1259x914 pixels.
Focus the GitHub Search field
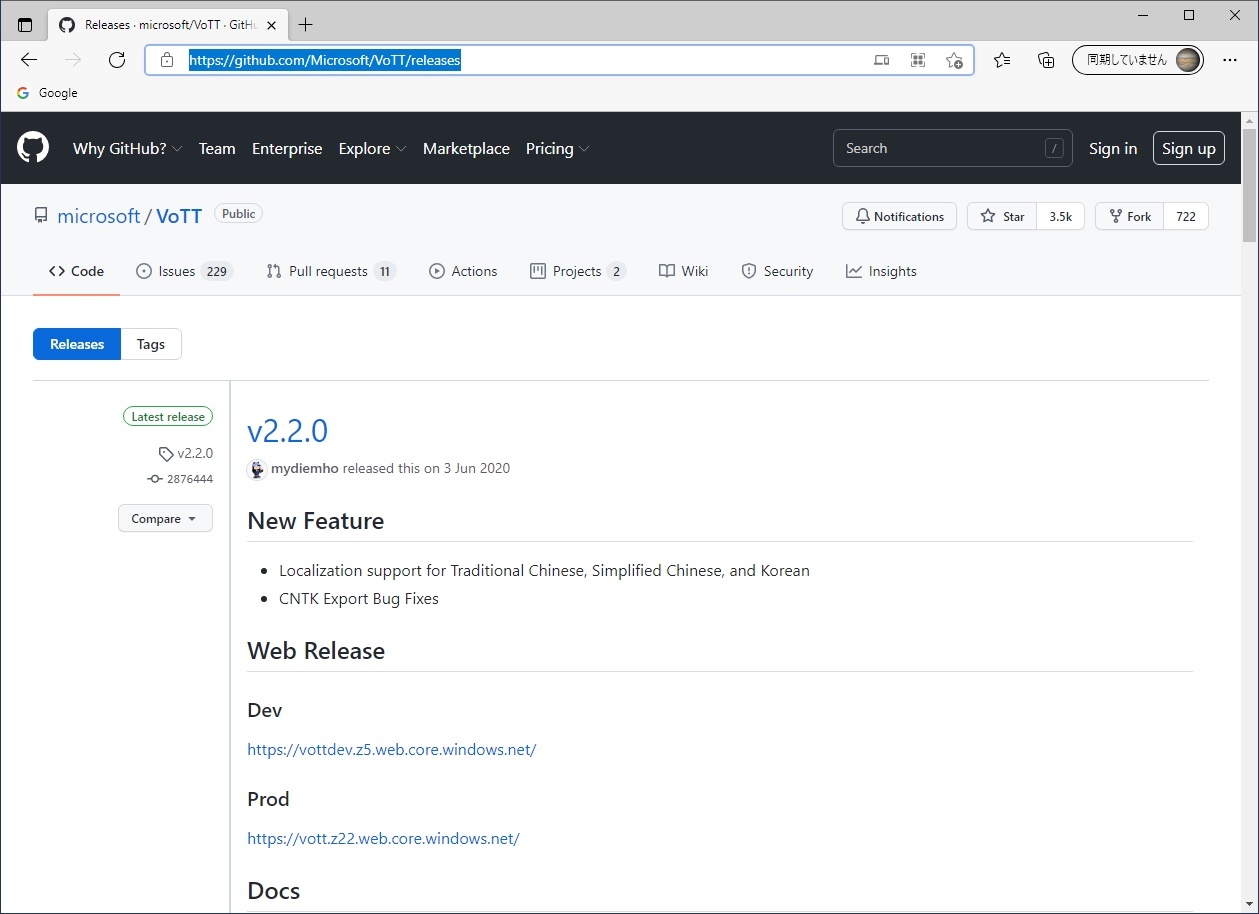(x=952, y=148)
